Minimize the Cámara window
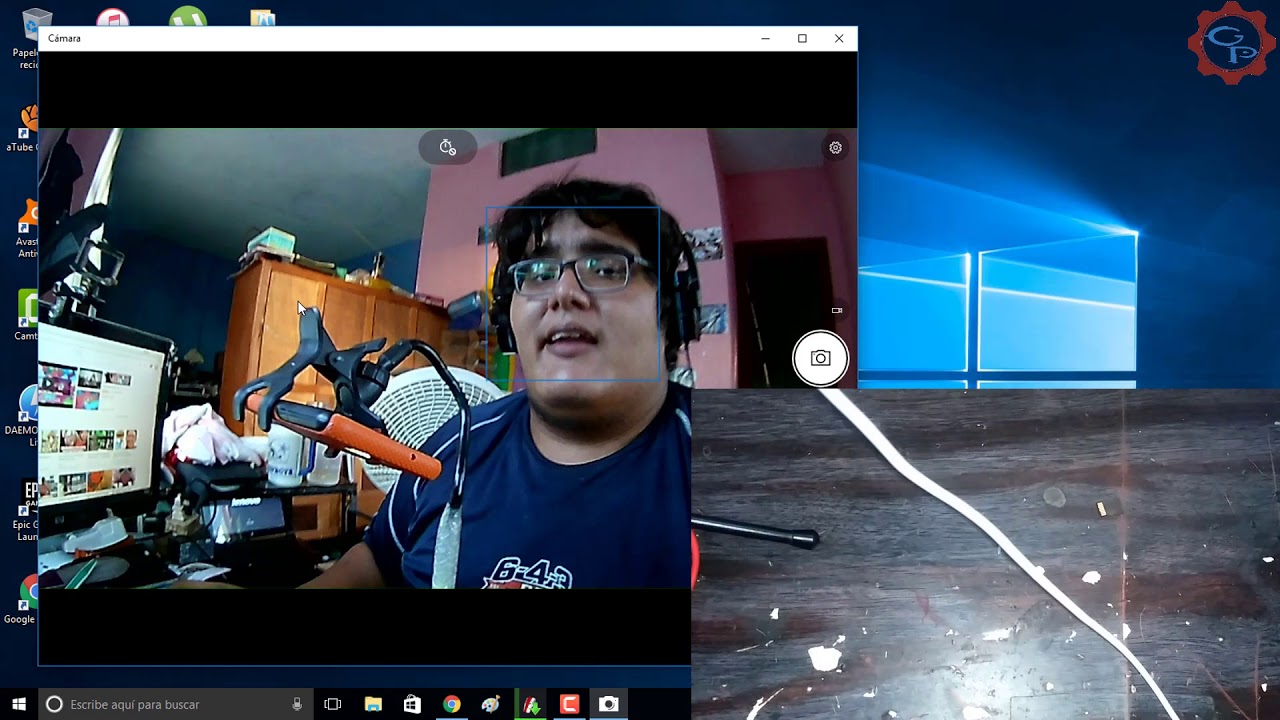Screen dimensions: 1280x720 tap(765, 38)
